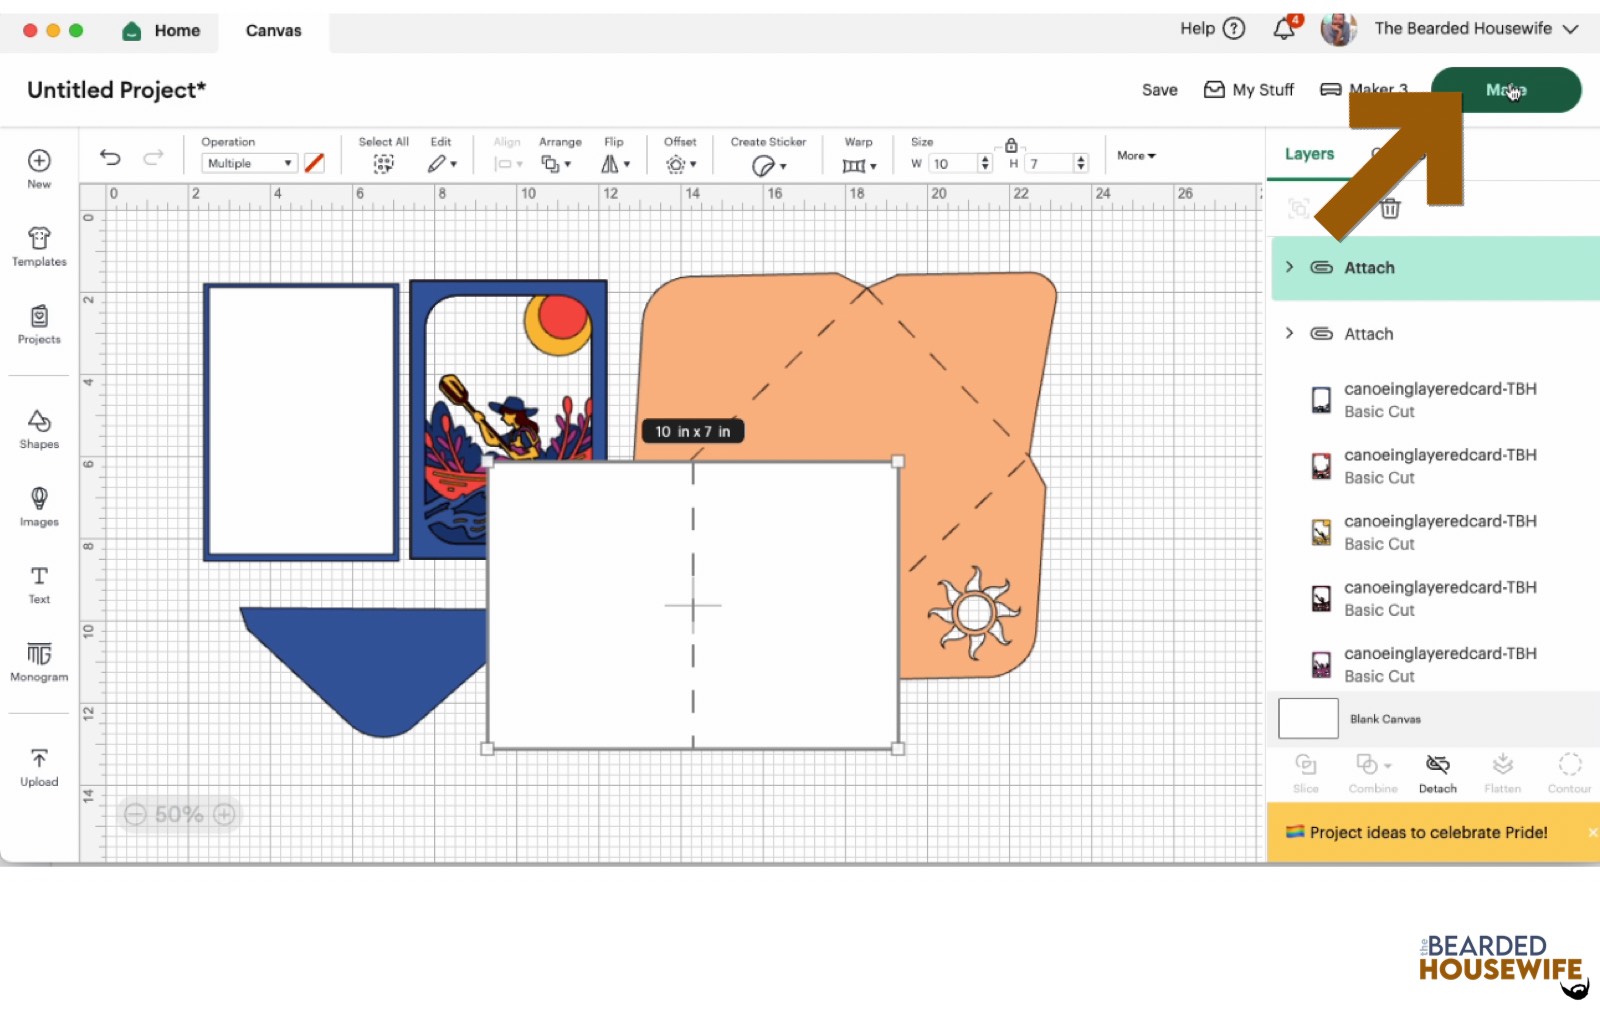
Task: Open the Projects sidebar item
Action: (x=39, y=324)
